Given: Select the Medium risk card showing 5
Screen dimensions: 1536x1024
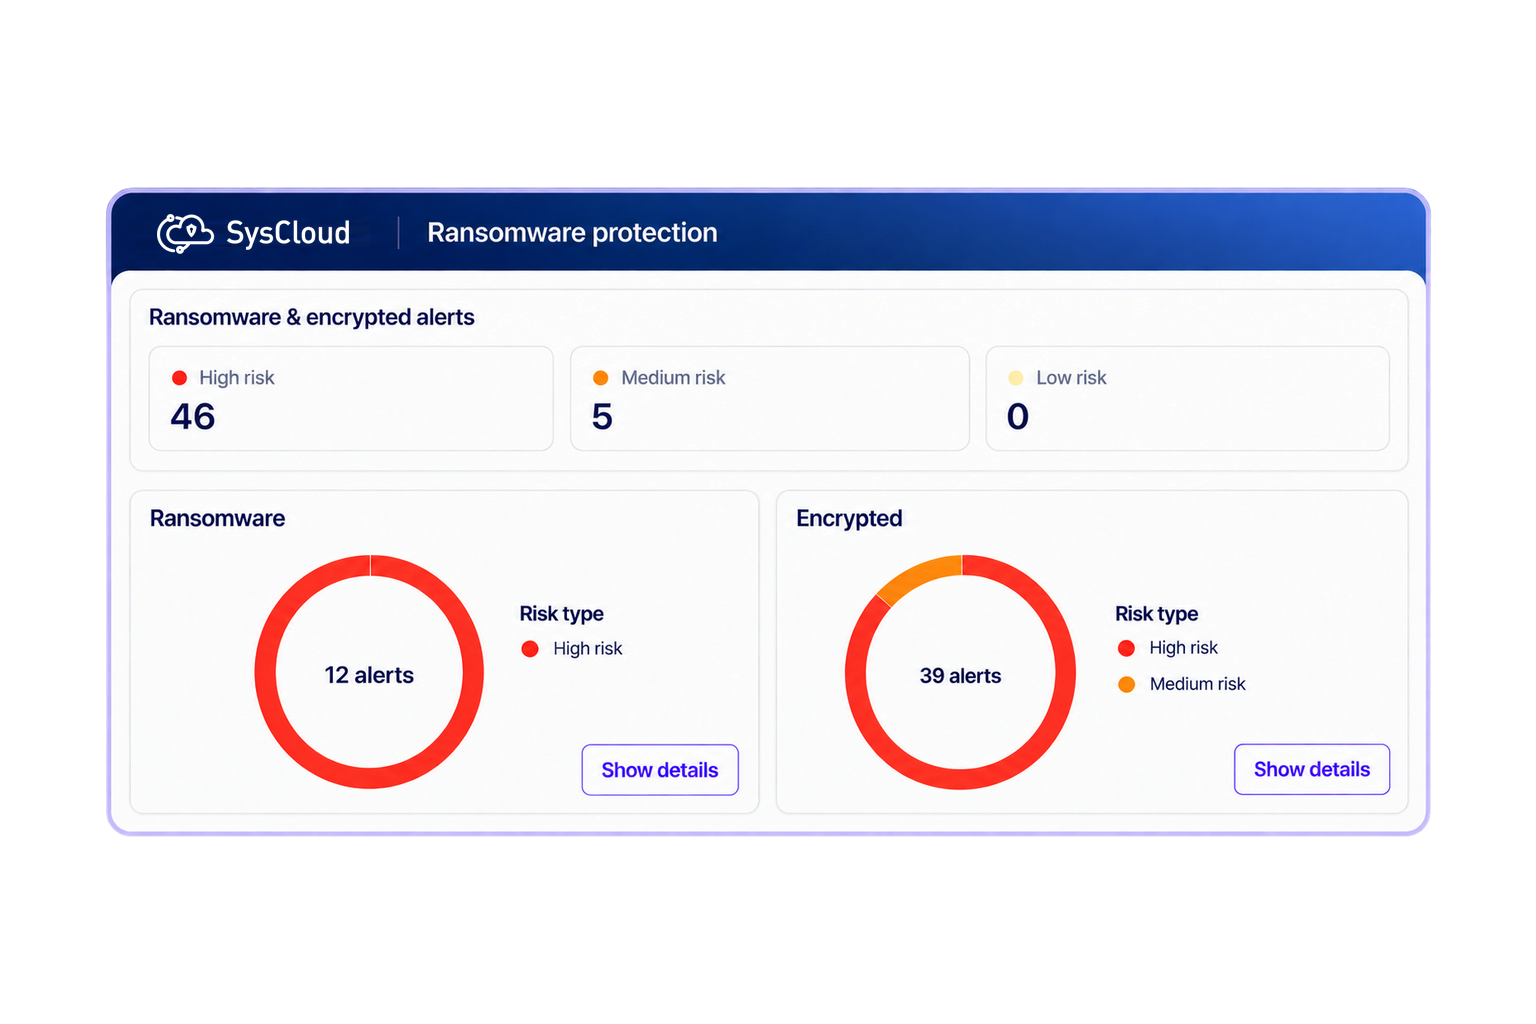Looking at the screenshot, I should [x=770, y=398].
